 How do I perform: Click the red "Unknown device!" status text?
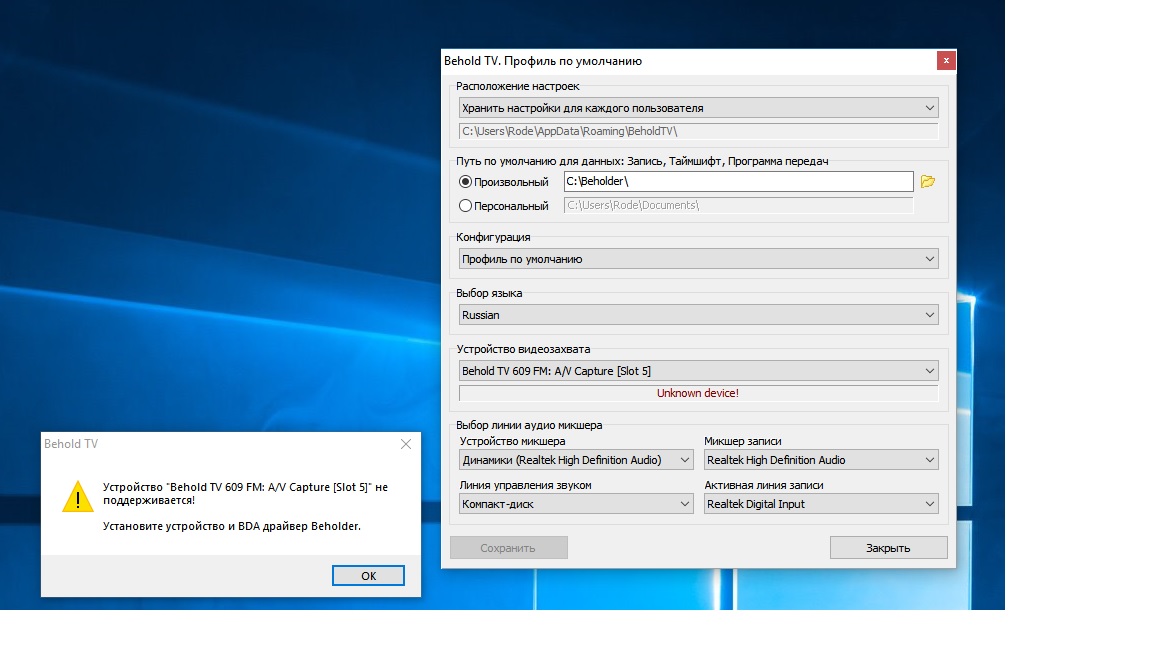698,393
